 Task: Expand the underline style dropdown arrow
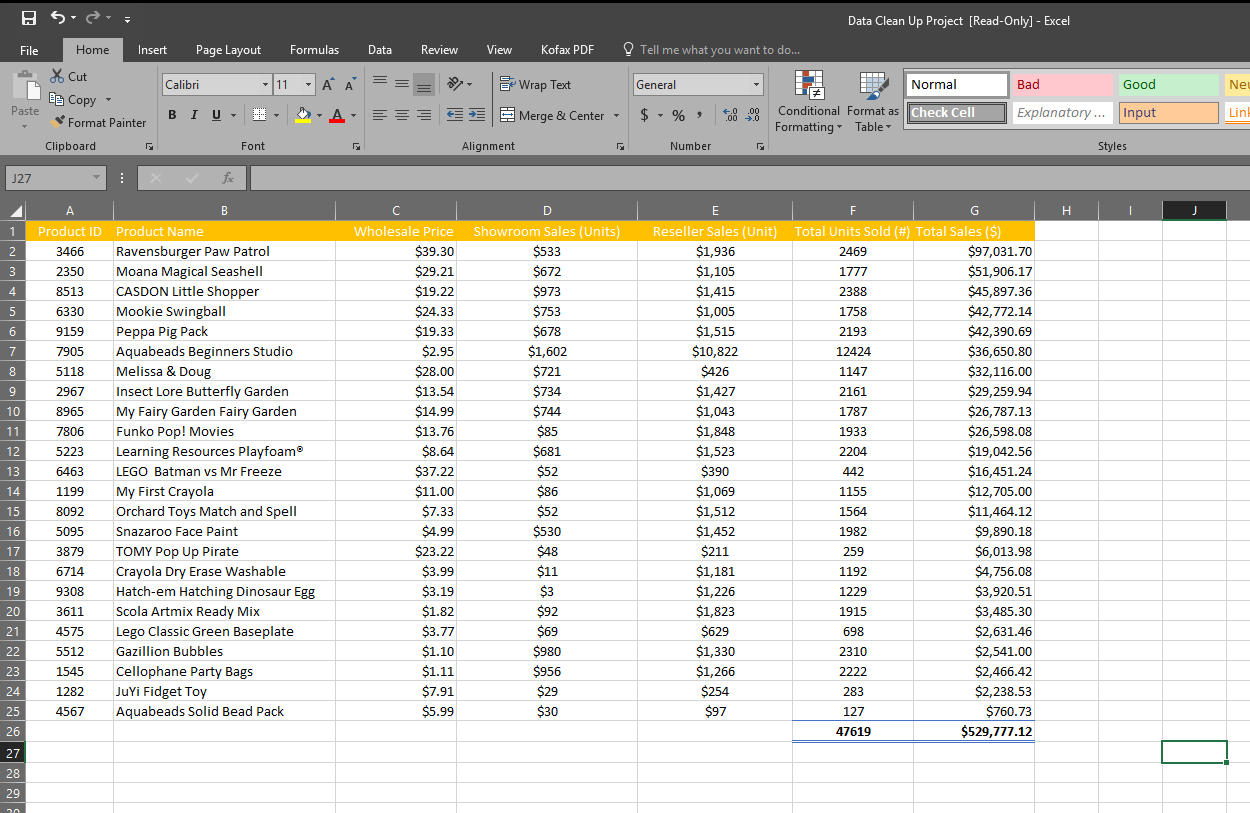pyautogui.click(x=232, y=116)
